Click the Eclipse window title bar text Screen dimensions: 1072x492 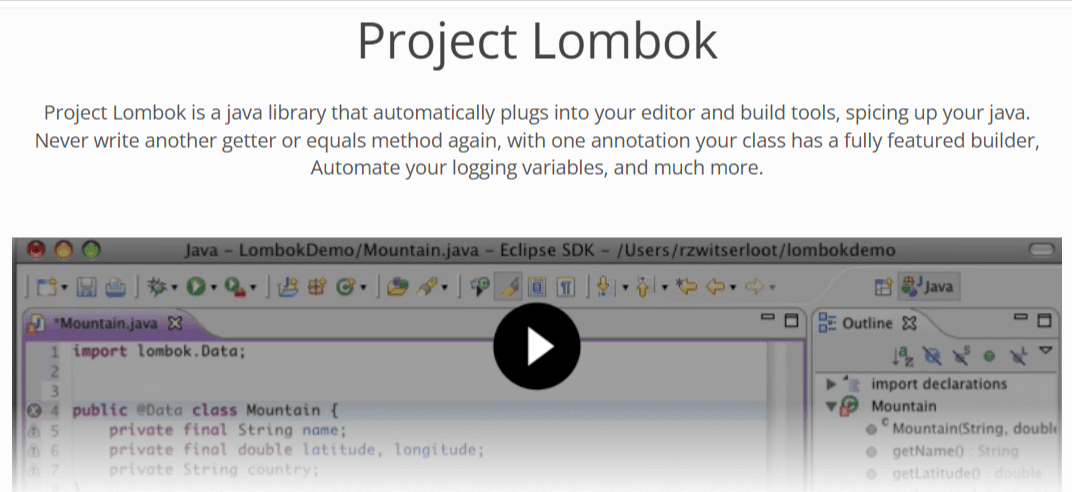539,249
